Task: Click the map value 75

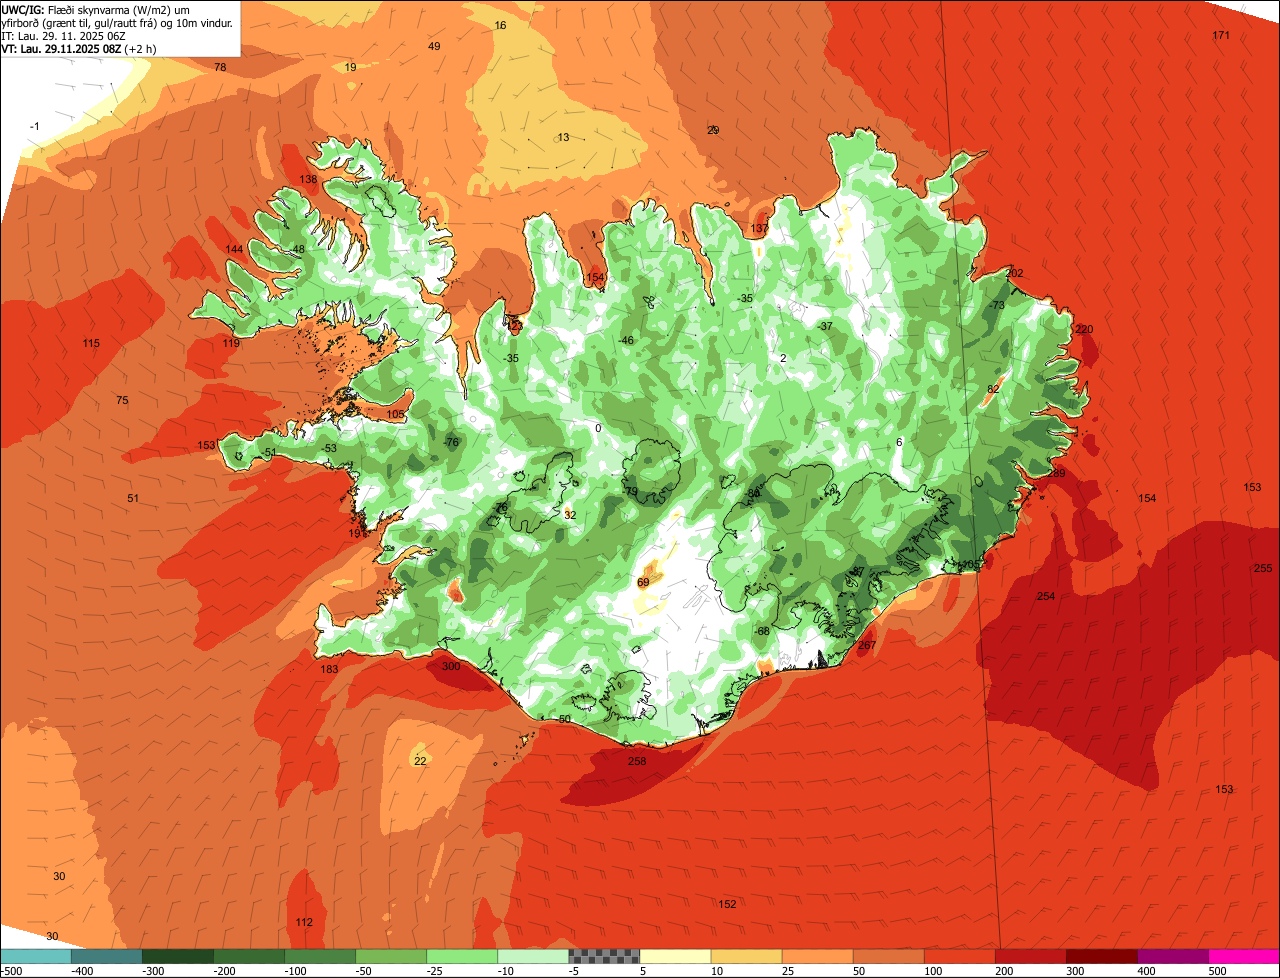Action: (122, 400)
